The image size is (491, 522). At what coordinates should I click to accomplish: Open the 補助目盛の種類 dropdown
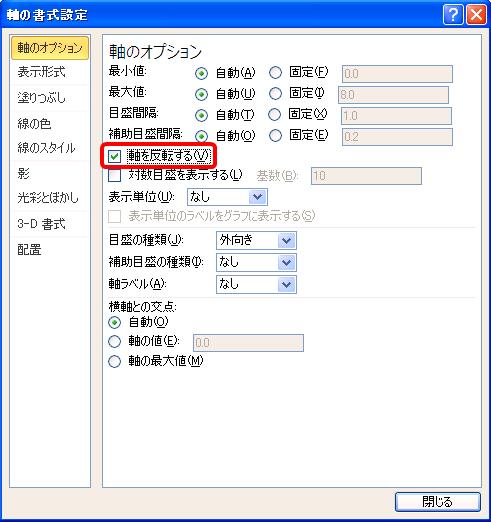point(256,262)
